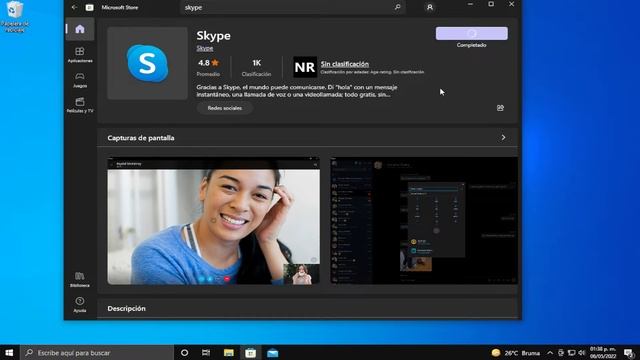The image size is (640, 360).
Task: Click Microsoft Store icon on the taskbar
Action: [251, 353]
